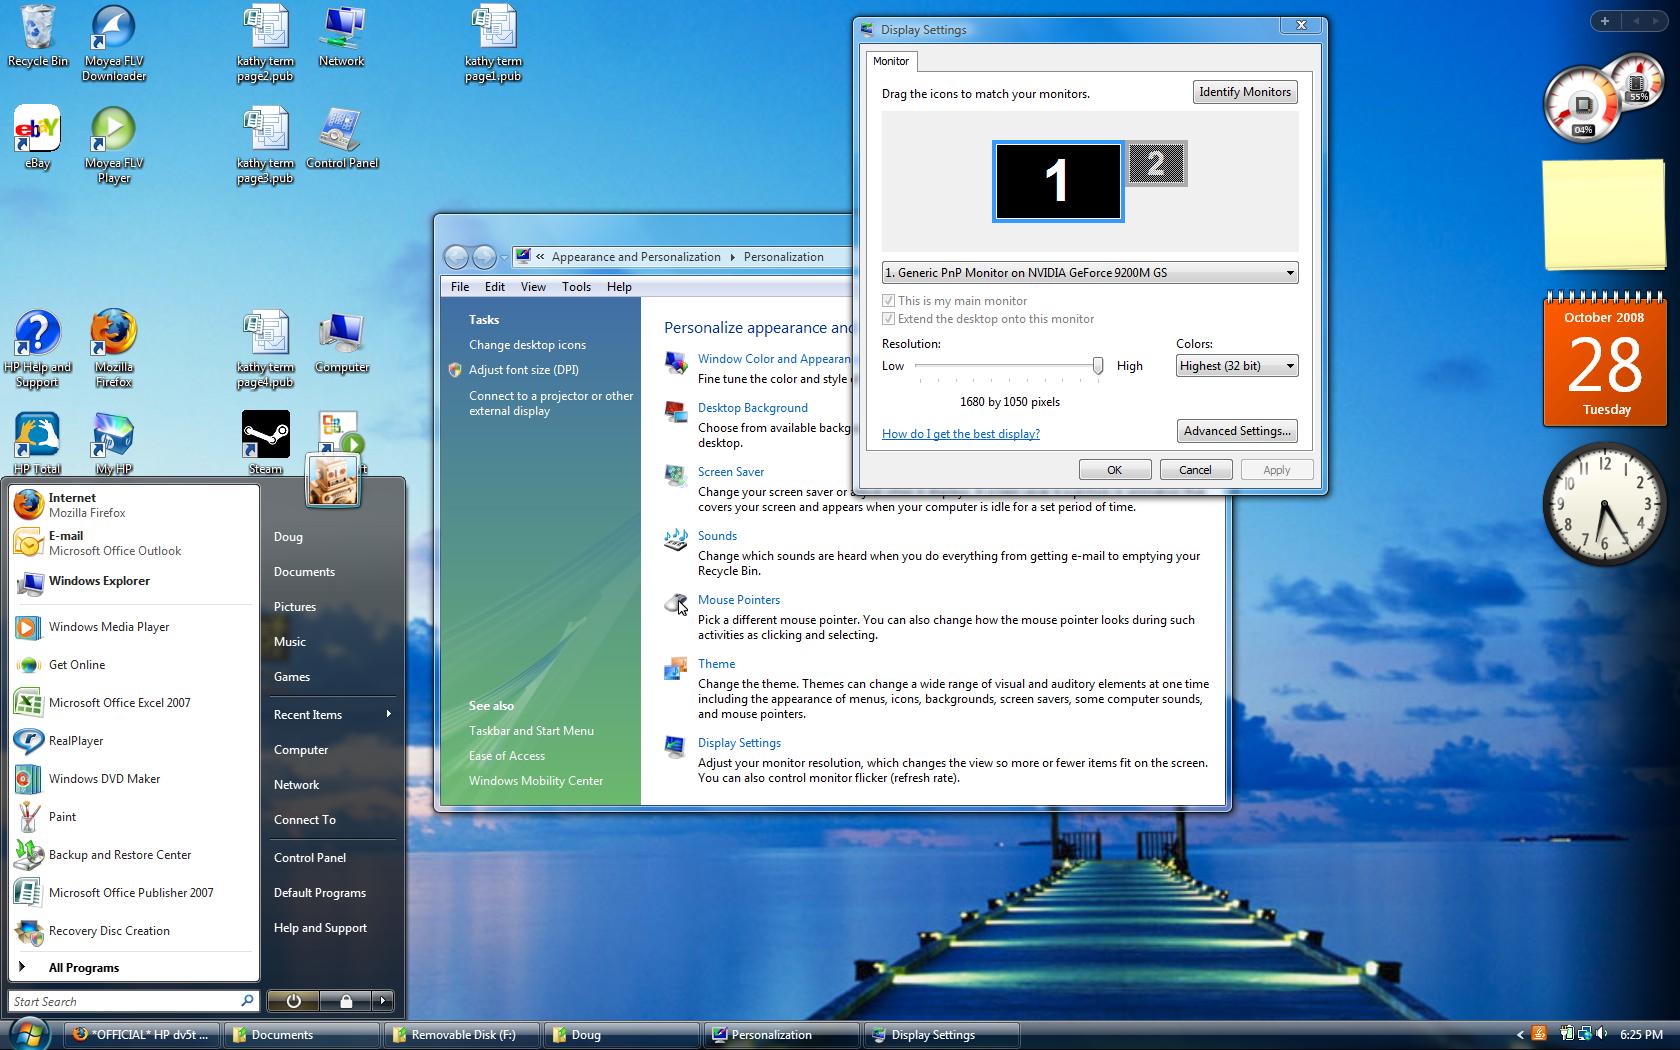Select the monitor 2 icon

(1156, 164)
